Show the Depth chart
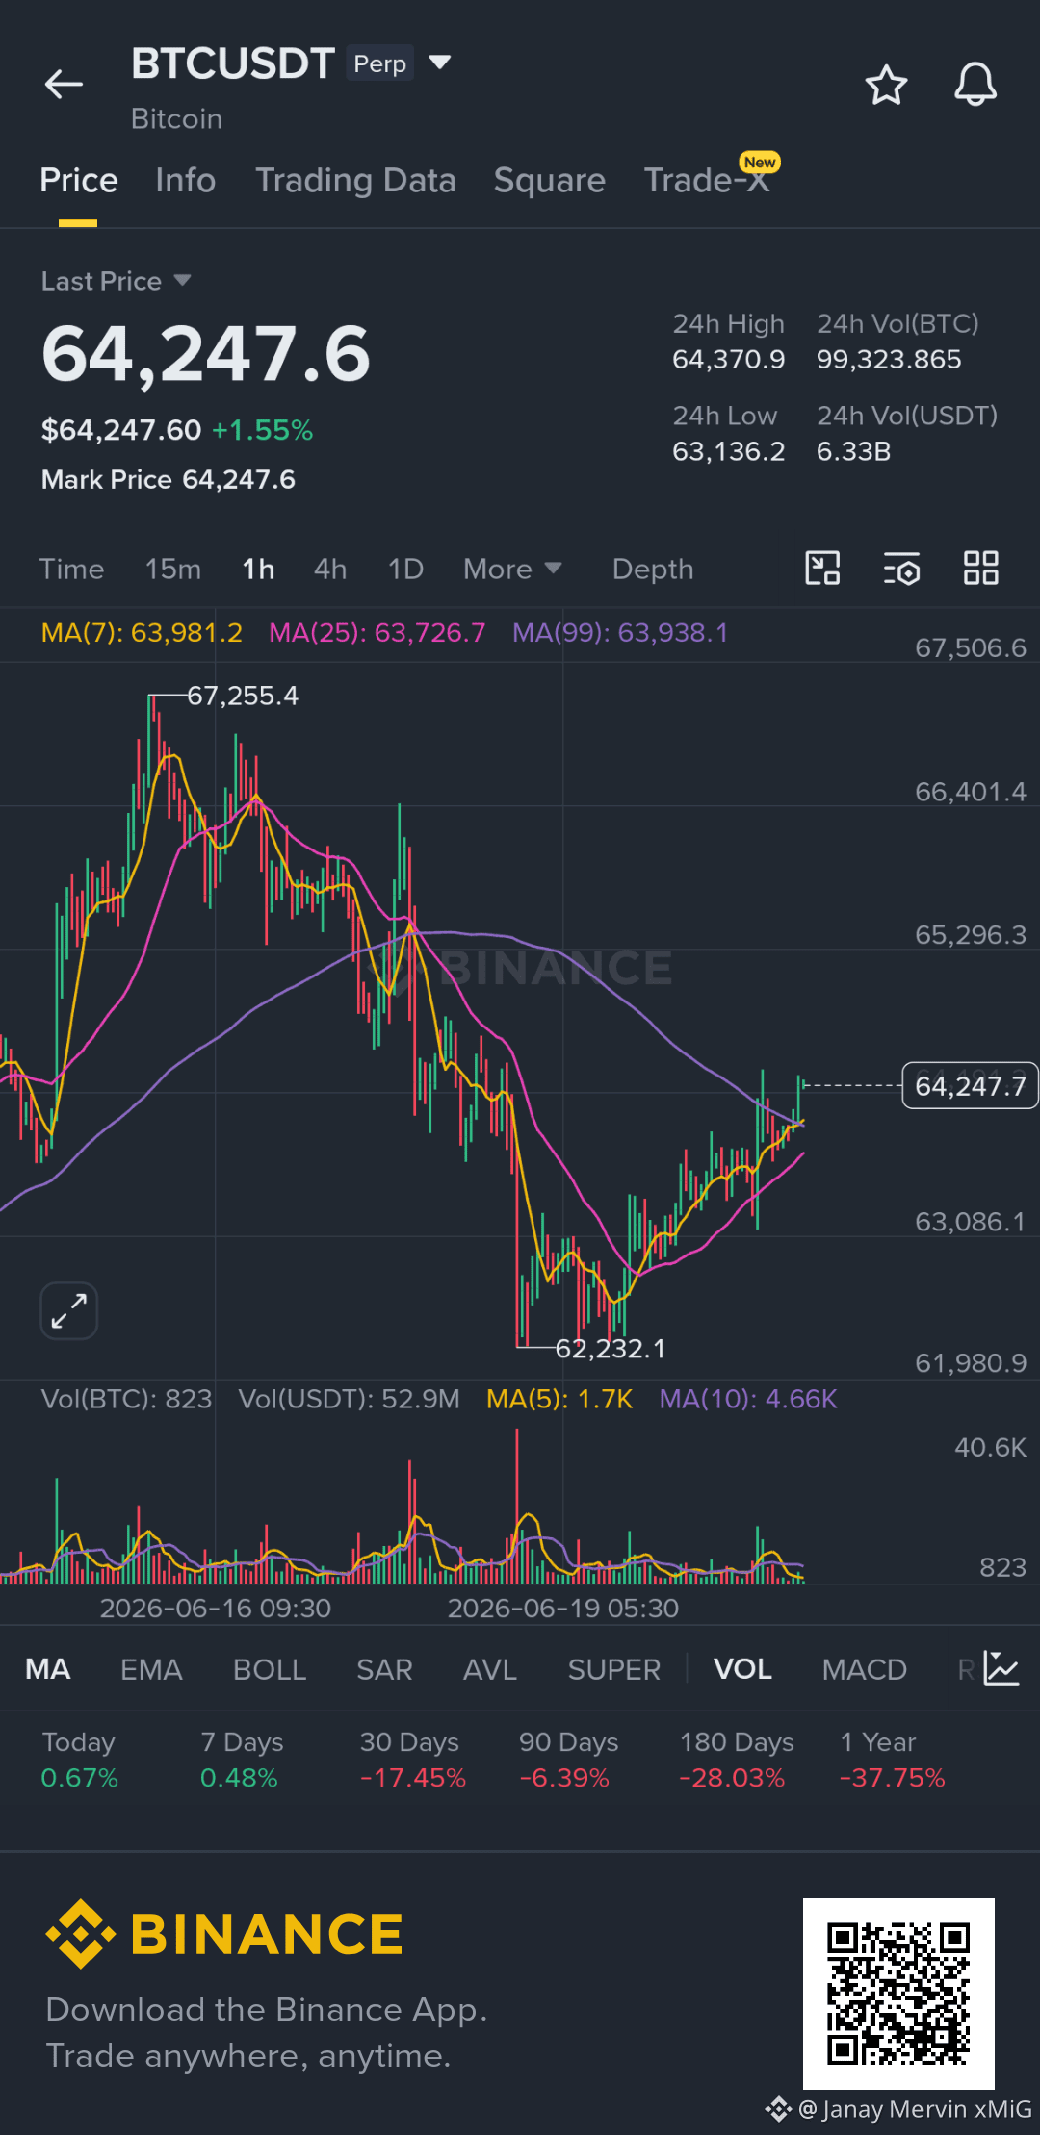The width and height of the screenshot is (1040, 2135). (x=653, y=569)
